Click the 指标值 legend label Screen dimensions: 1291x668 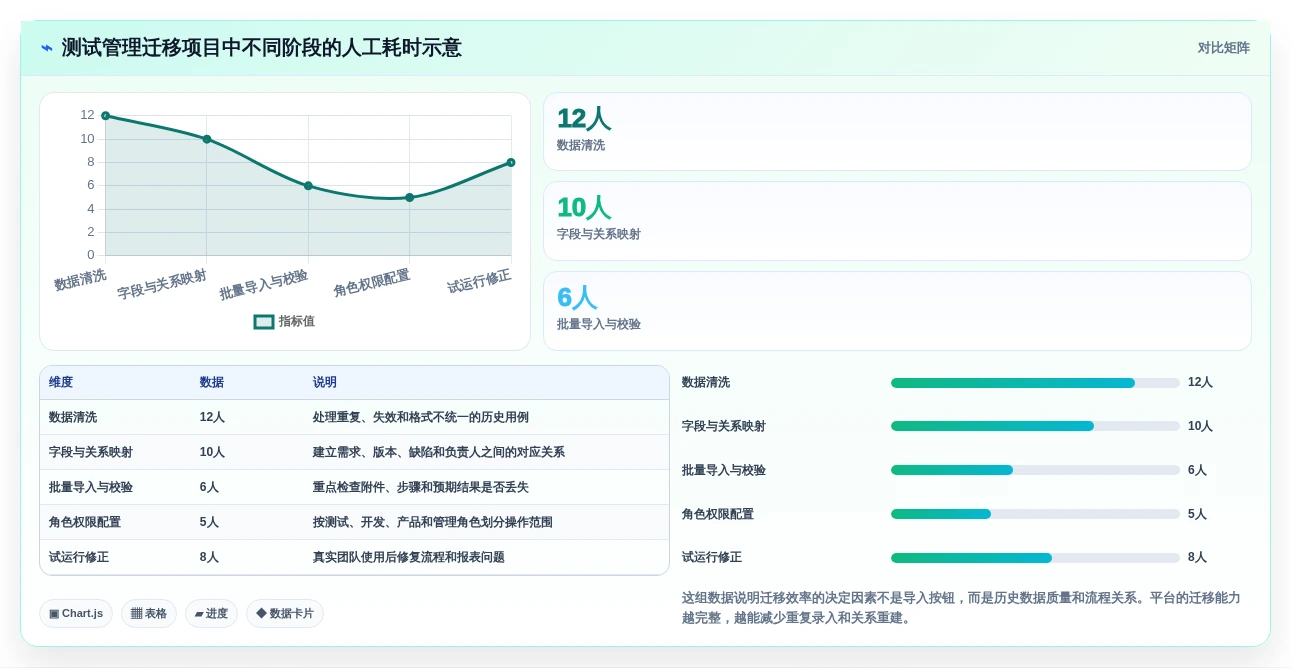point(297,322)
